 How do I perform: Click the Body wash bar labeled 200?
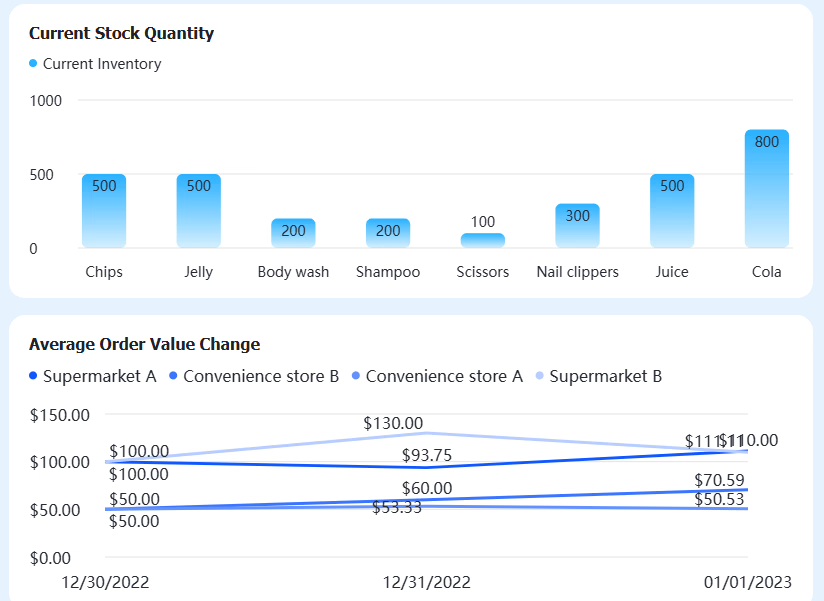tap(293, 233)
